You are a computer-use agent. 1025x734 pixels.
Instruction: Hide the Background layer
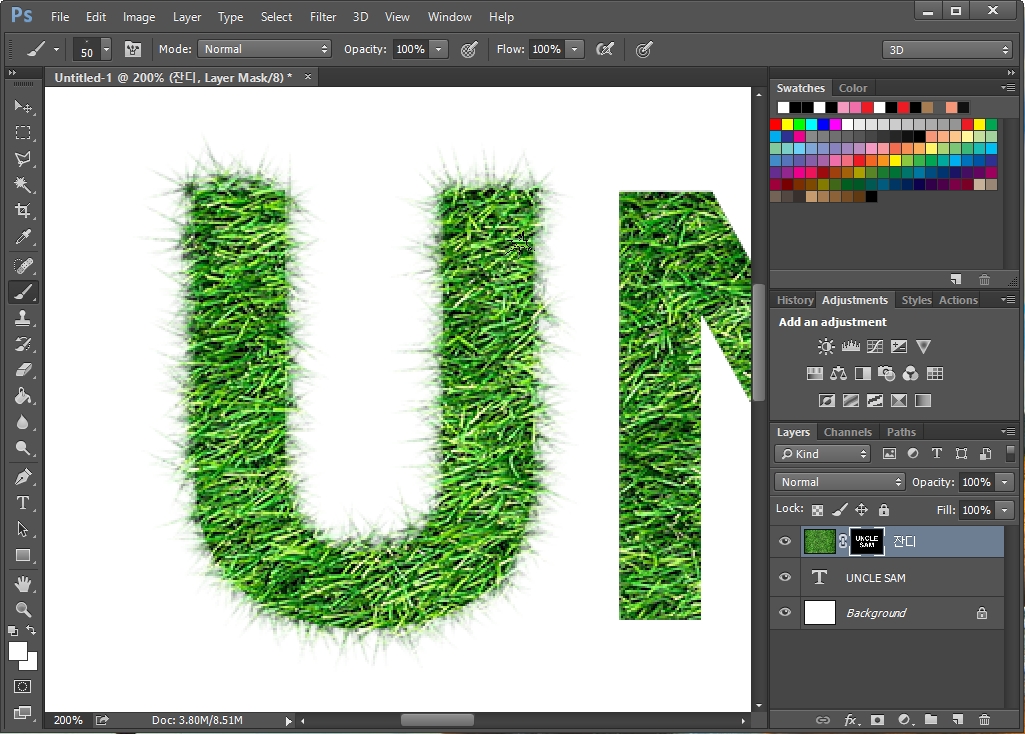[x=785, y=612]
